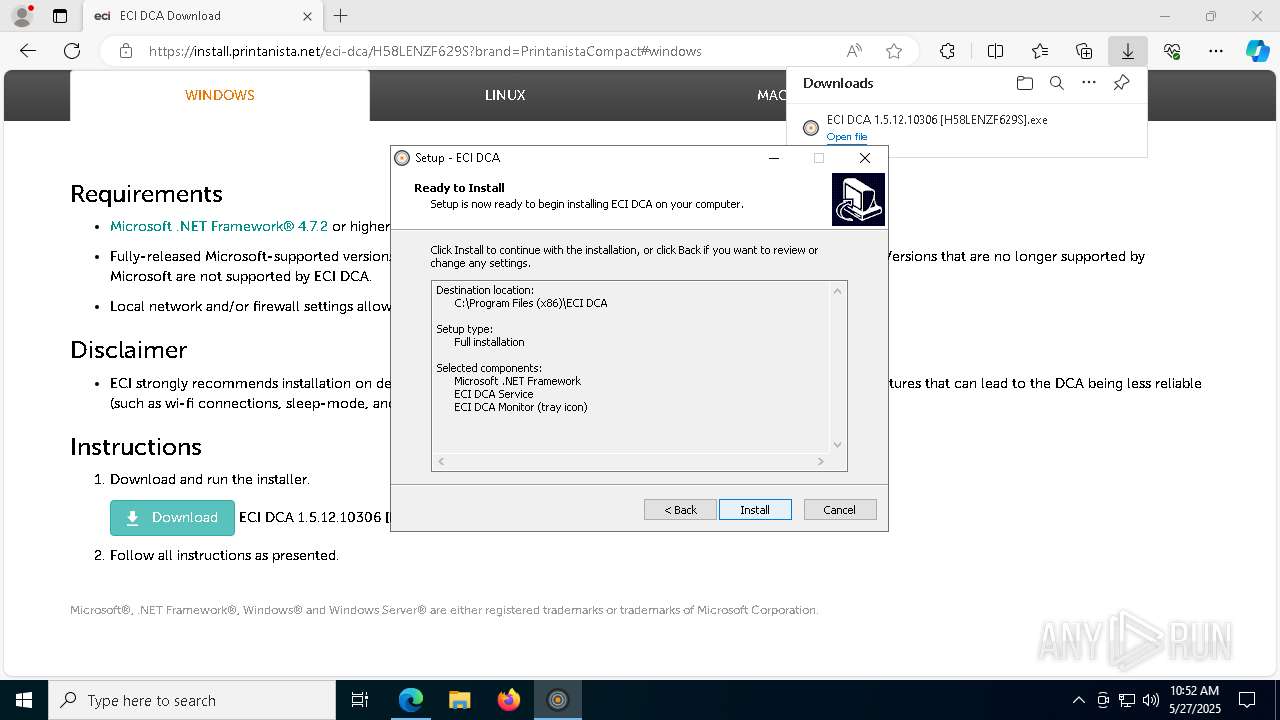
Task: Open Microsoft Edge from taskbar
Action: tap(411, 700)
